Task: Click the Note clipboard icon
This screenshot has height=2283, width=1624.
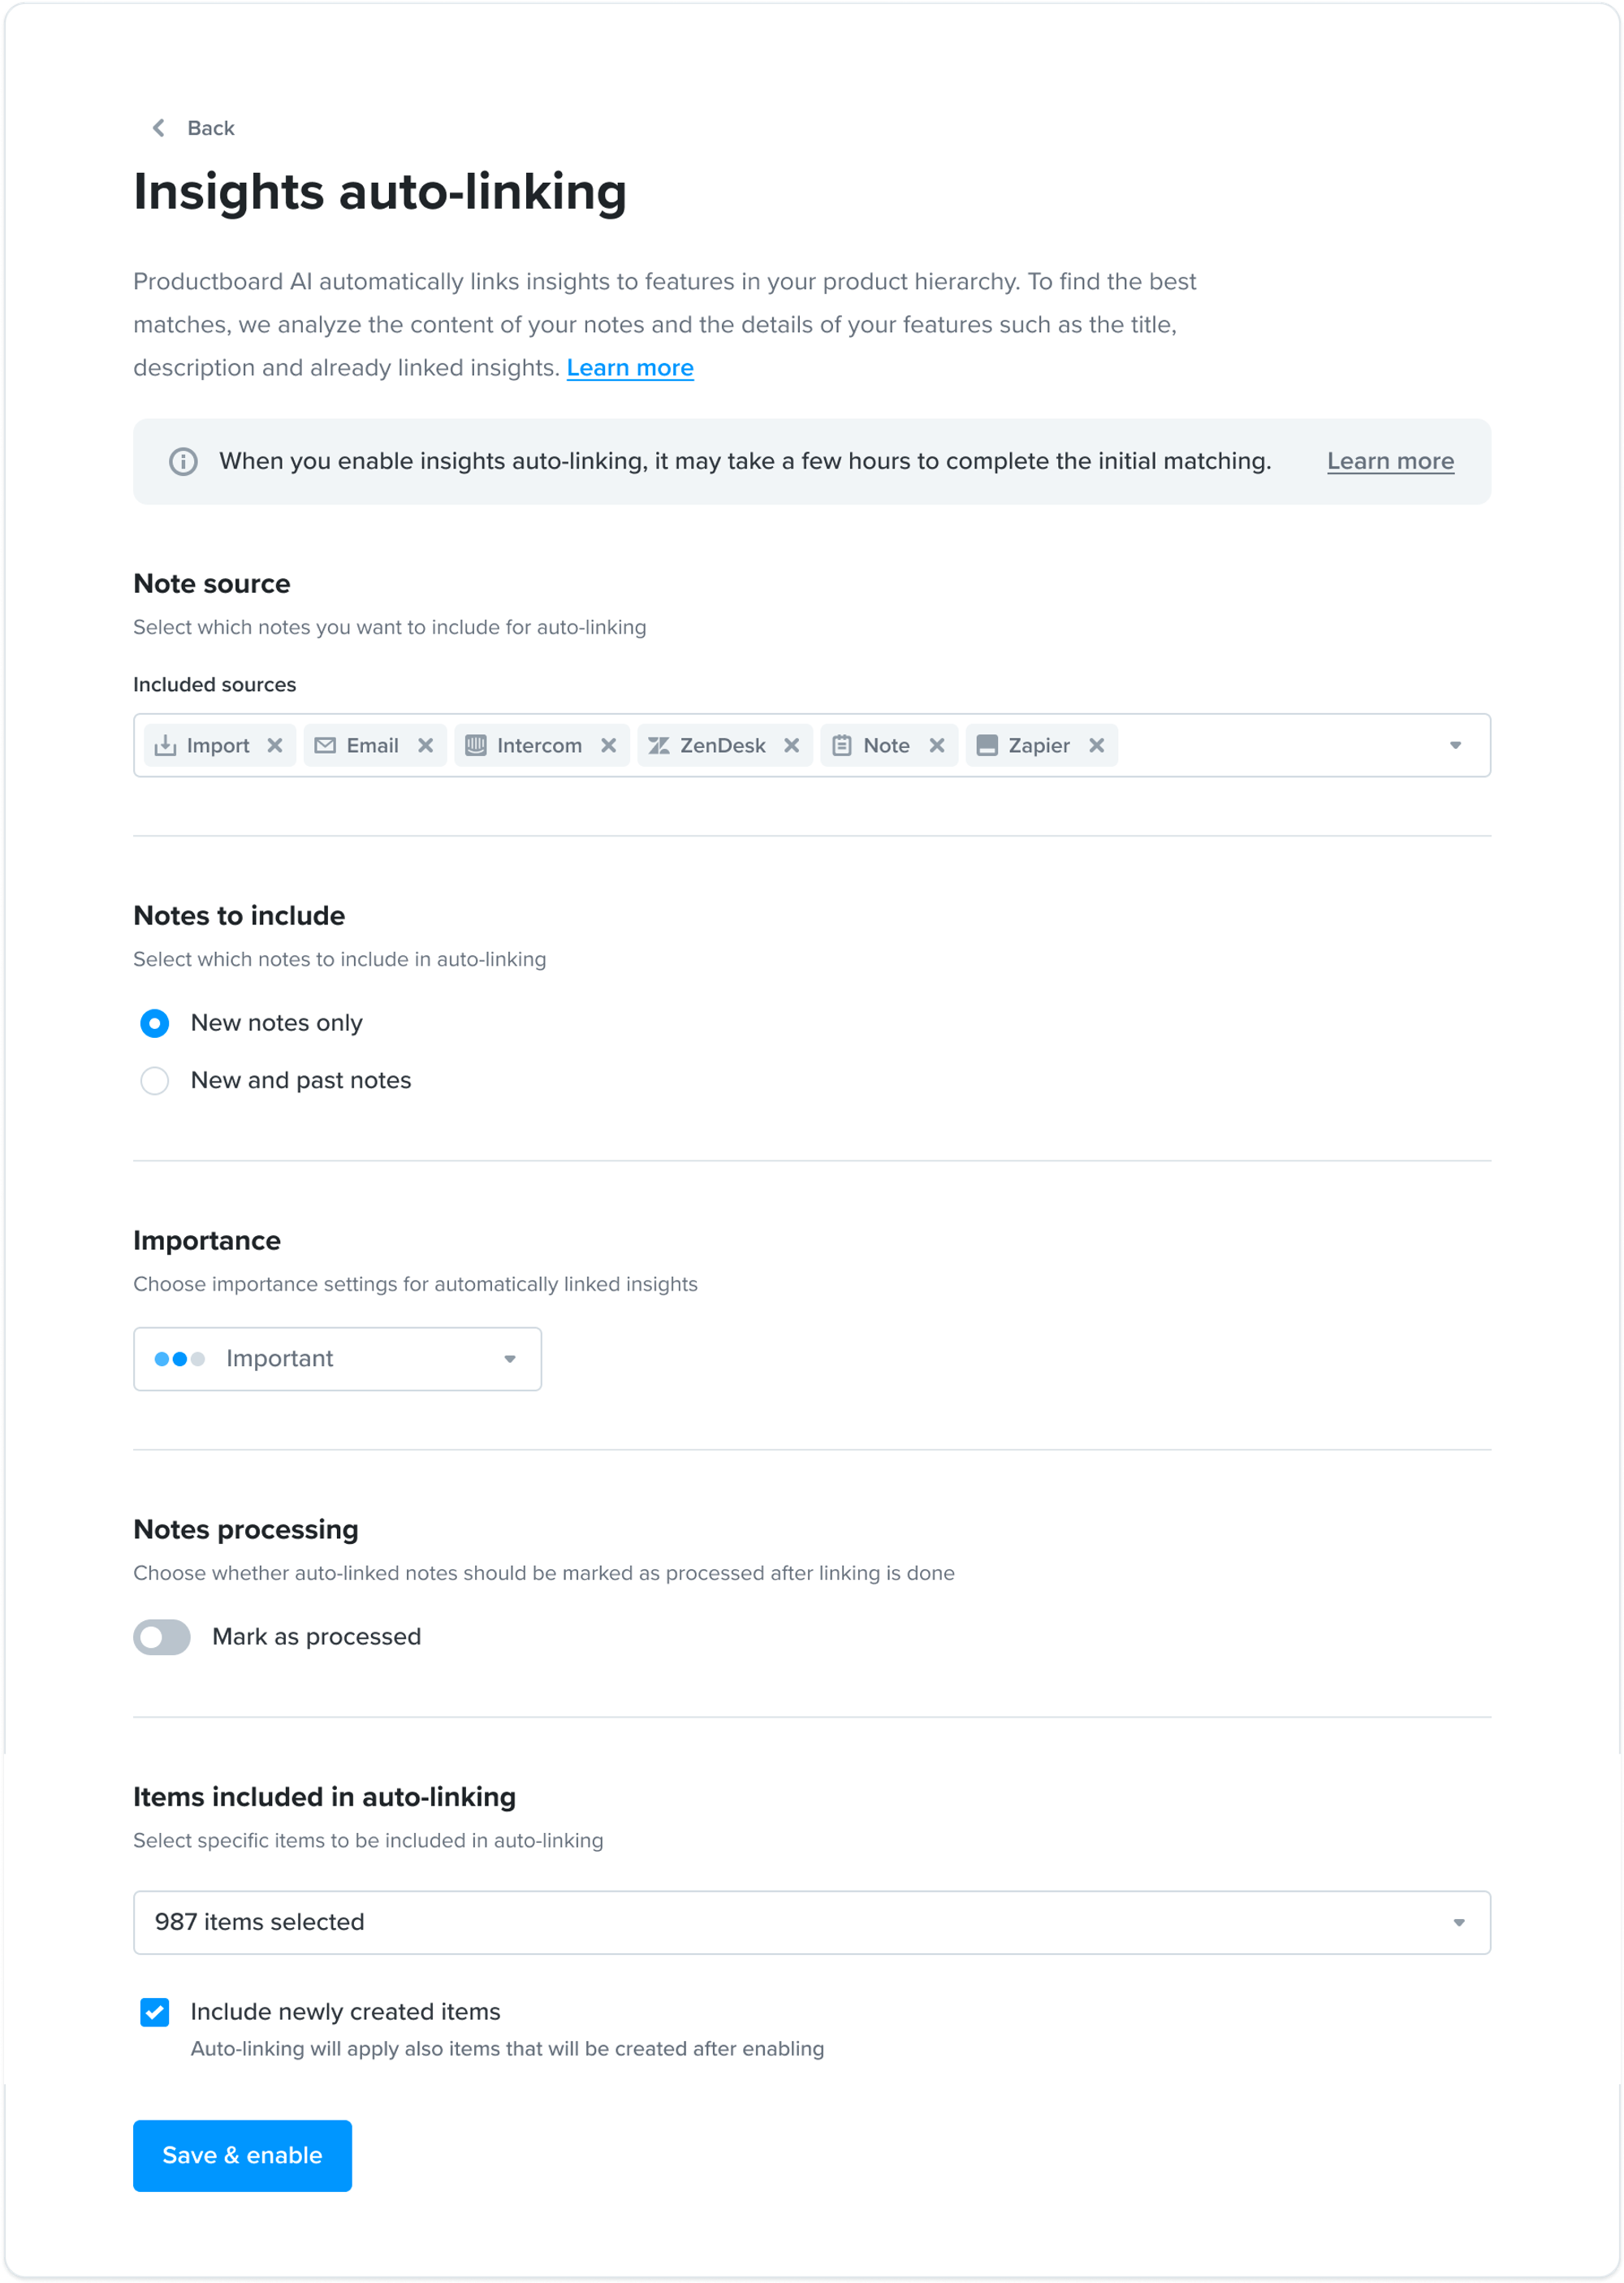Action: coord(843,745)
